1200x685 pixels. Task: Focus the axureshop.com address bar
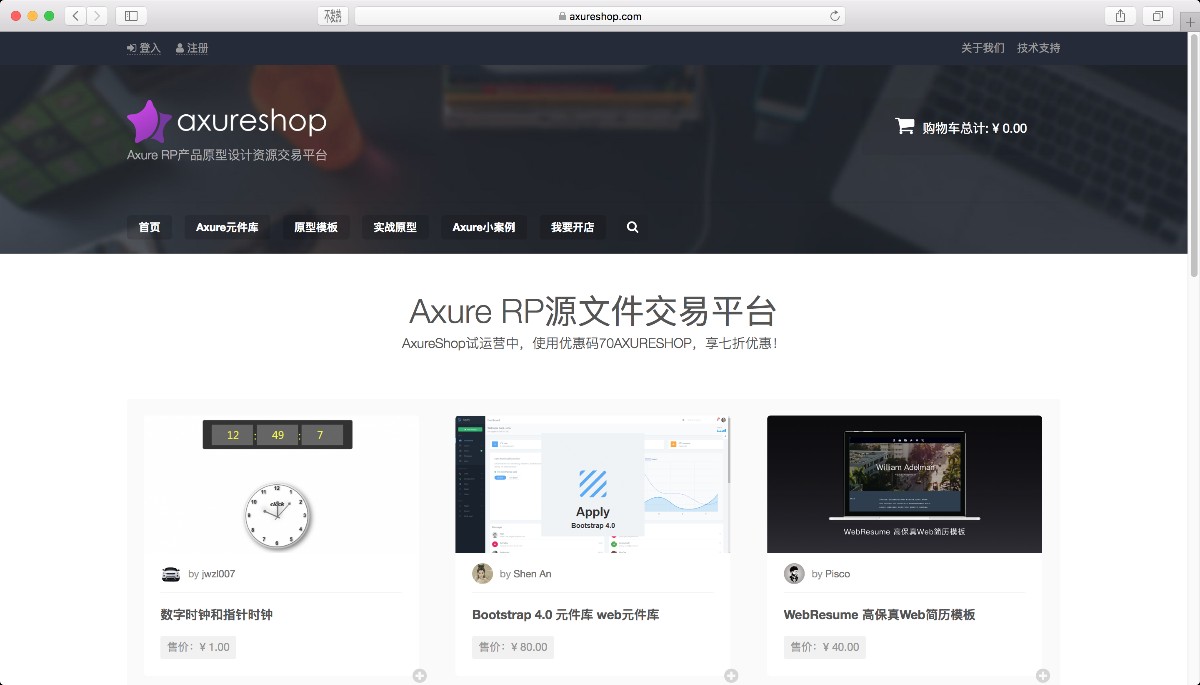click(600, 16)
